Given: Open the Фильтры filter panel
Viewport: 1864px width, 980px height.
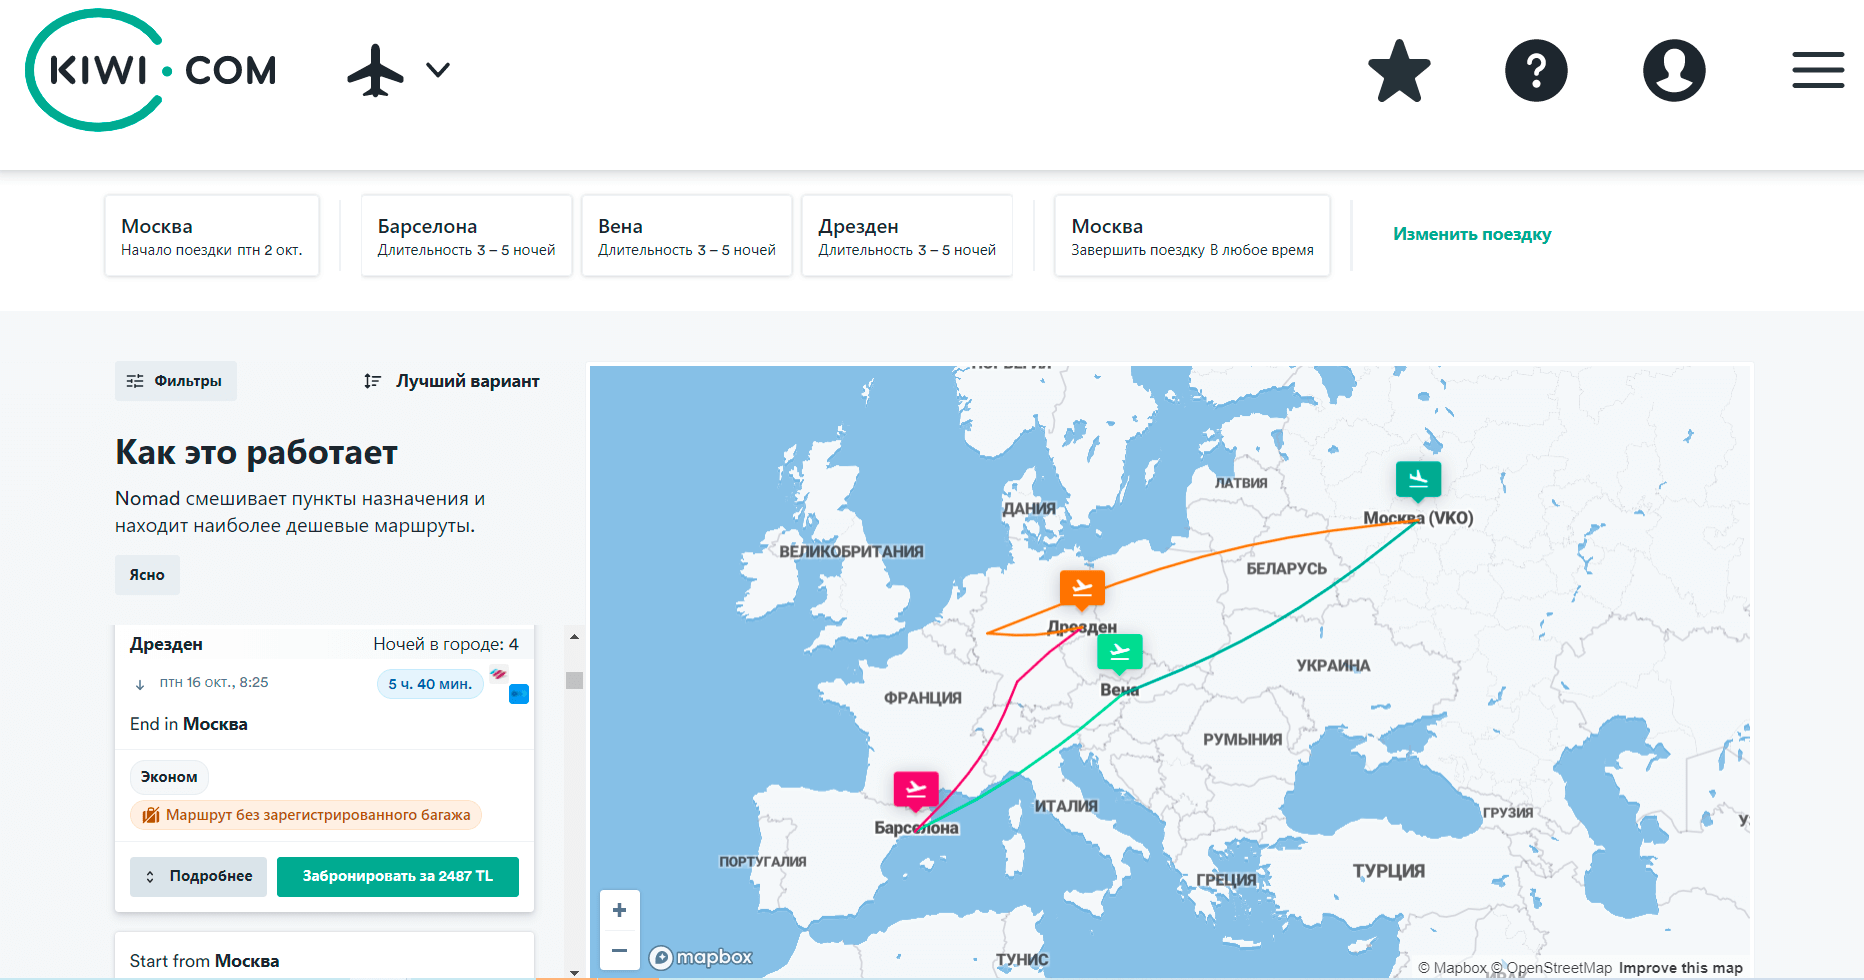Looking at the screenshot, I should (175, 381).
